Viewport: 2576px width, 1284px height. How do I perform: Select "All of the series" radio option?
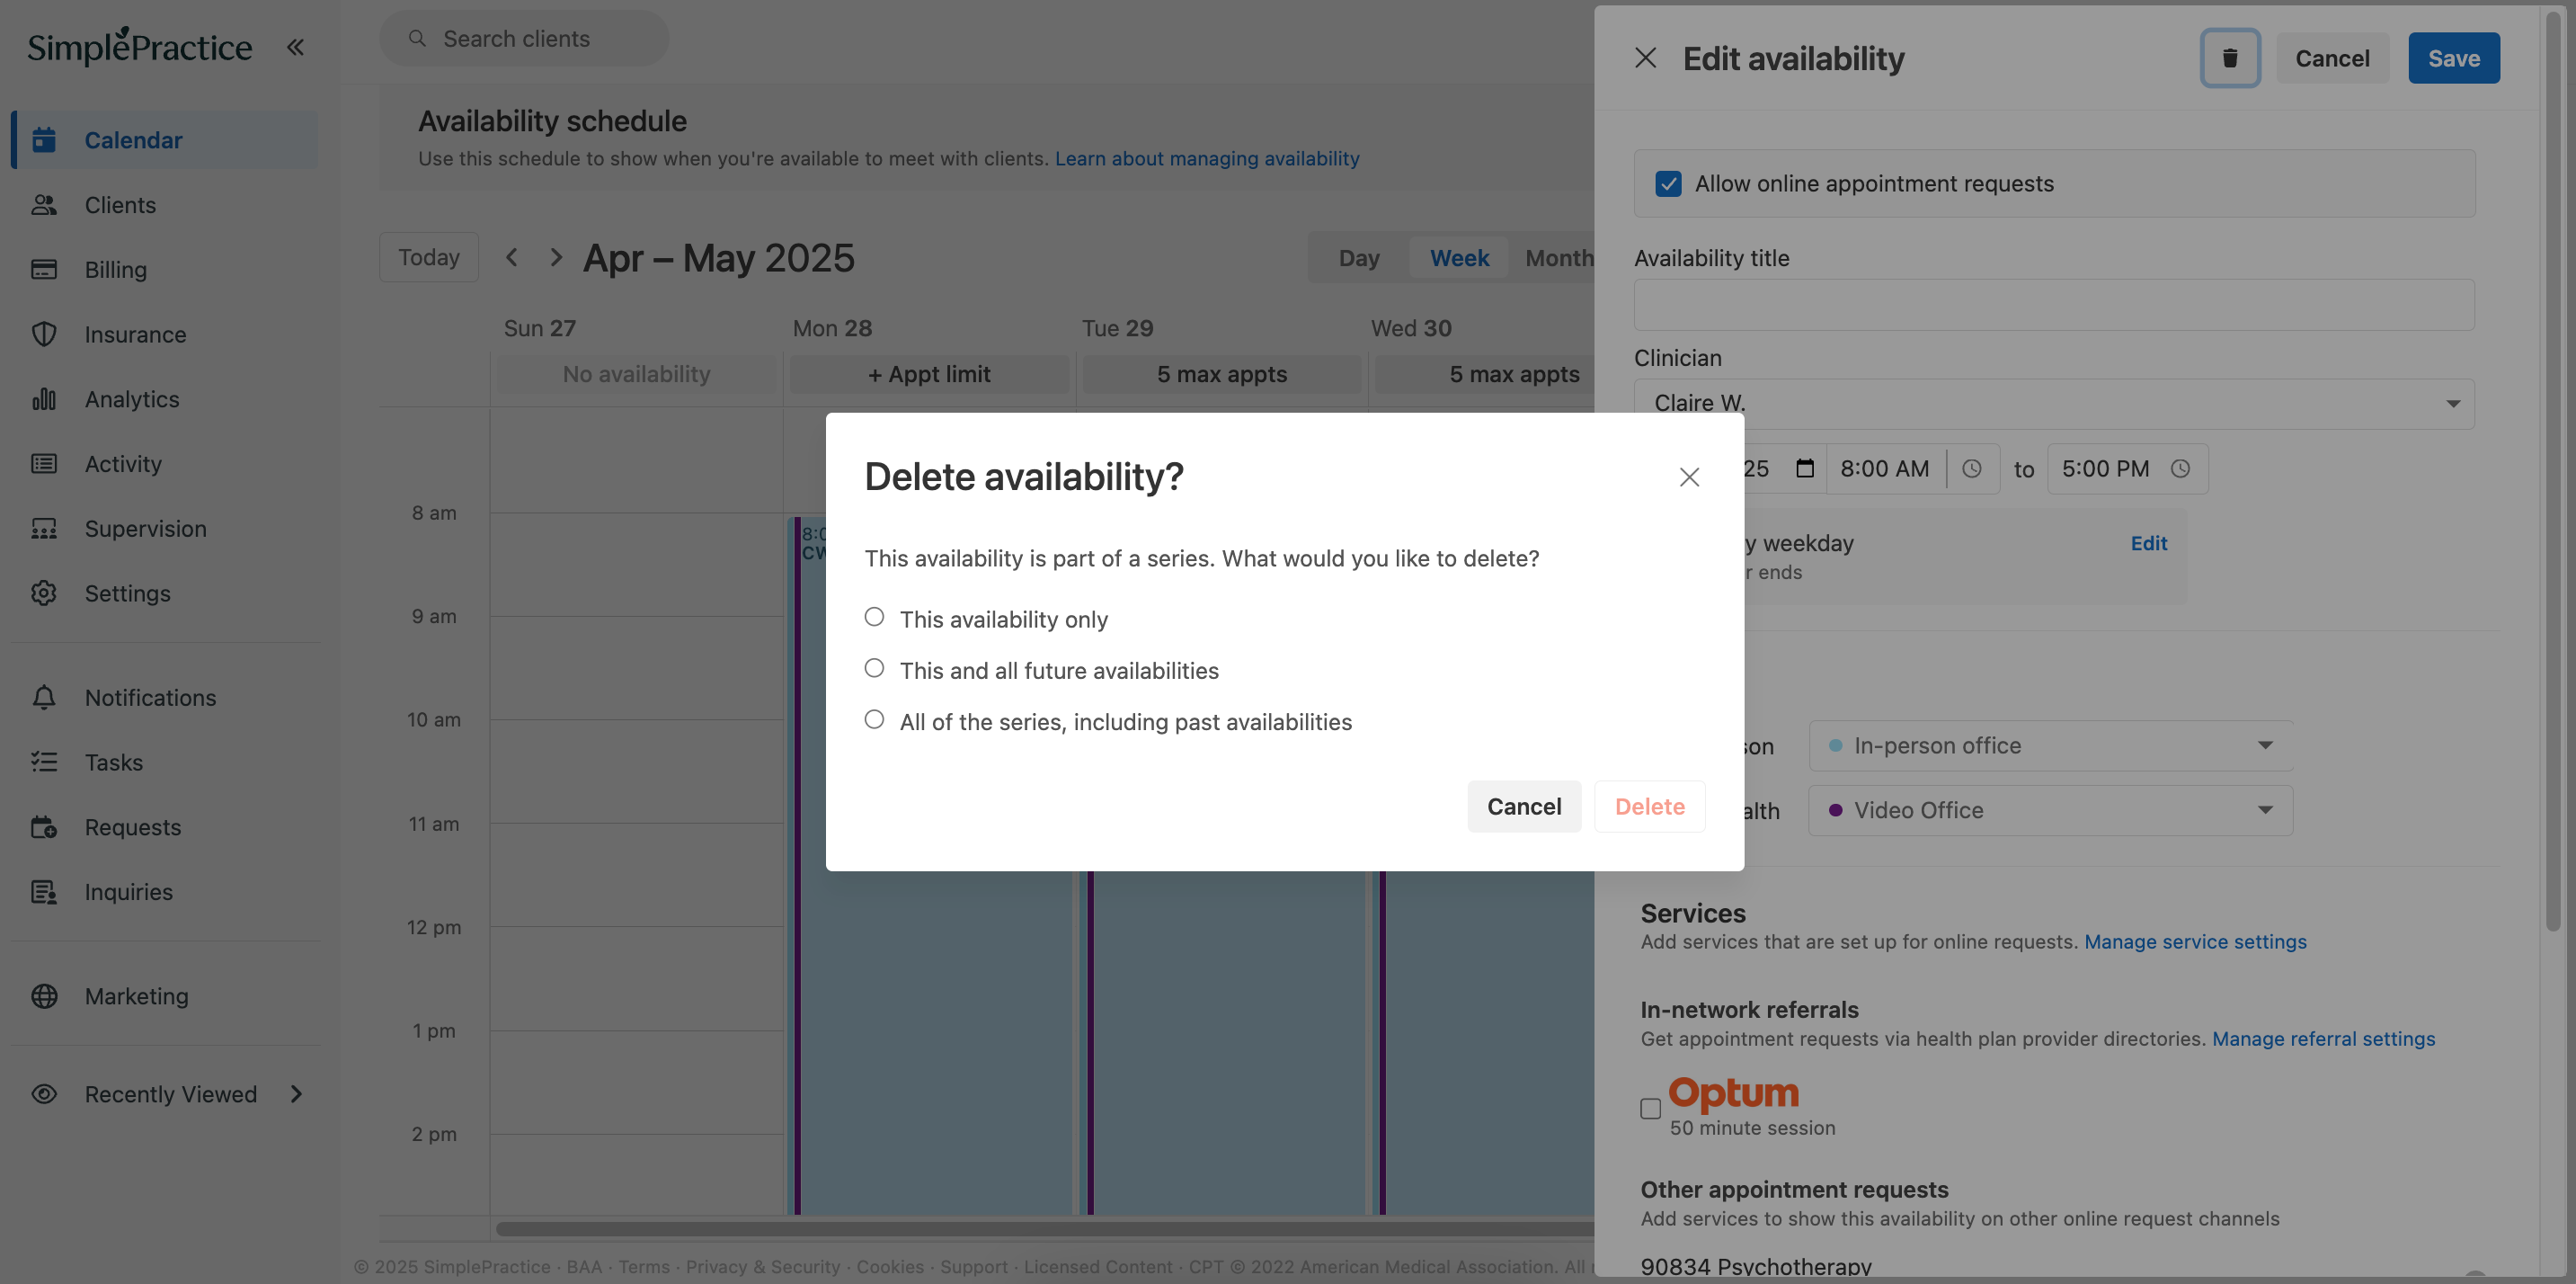pyautogui.click(x=874, y=719)
